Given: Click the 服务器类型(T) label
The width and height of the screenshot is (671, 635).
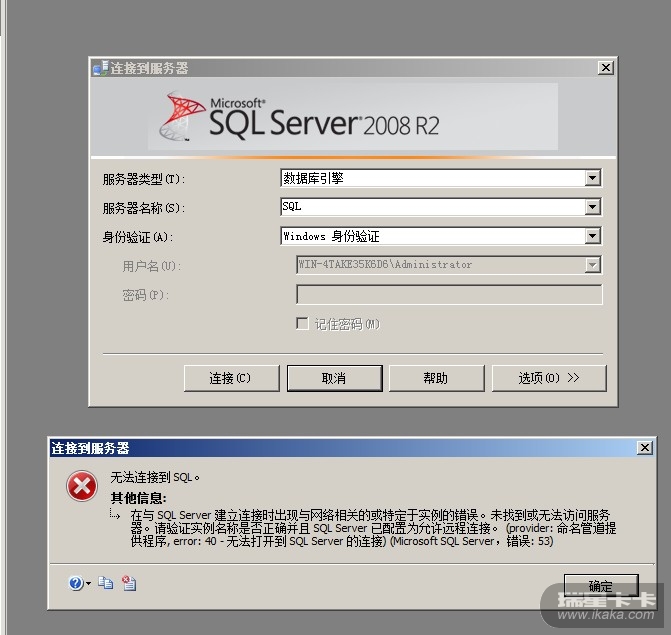Looking at the screenshot, I should pyautogui.click(x=143, y=179).
